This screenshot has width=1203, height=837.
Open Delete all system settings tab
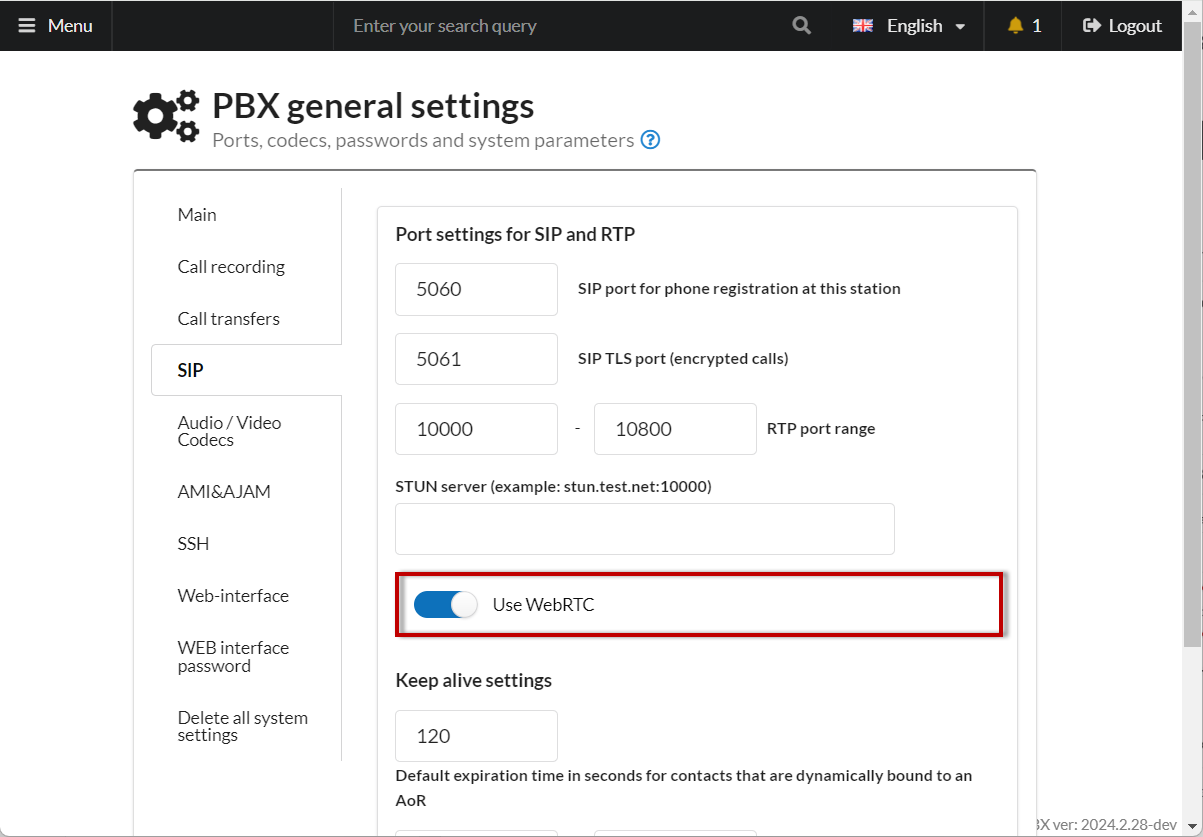242,726
